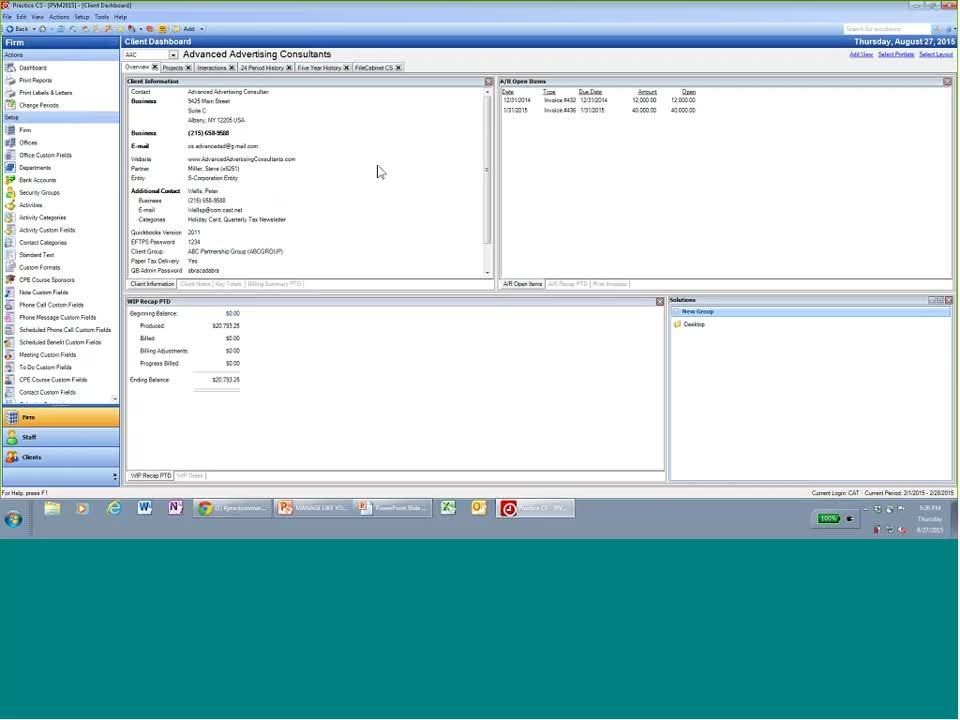Screen dimensions: 960x720
Task: Collapse the New Group in Solutions
Action: click(676, 312)
